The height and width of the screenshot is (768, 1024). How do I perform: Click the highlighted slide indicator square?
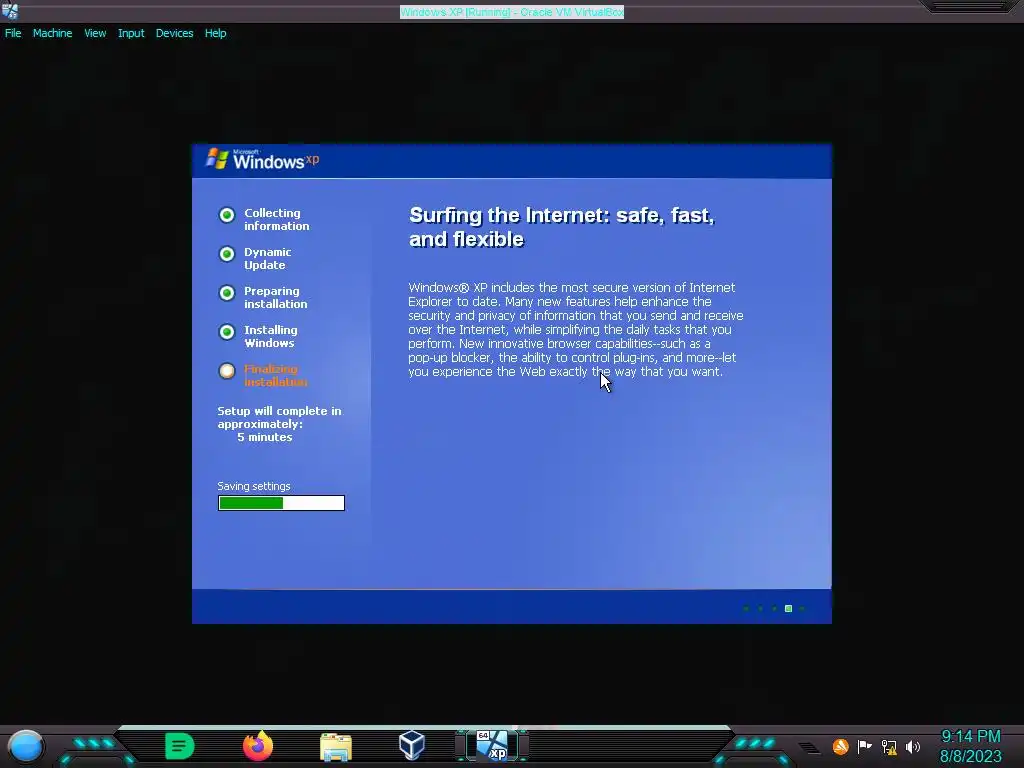pyautogui.click(x=788, y=609)
